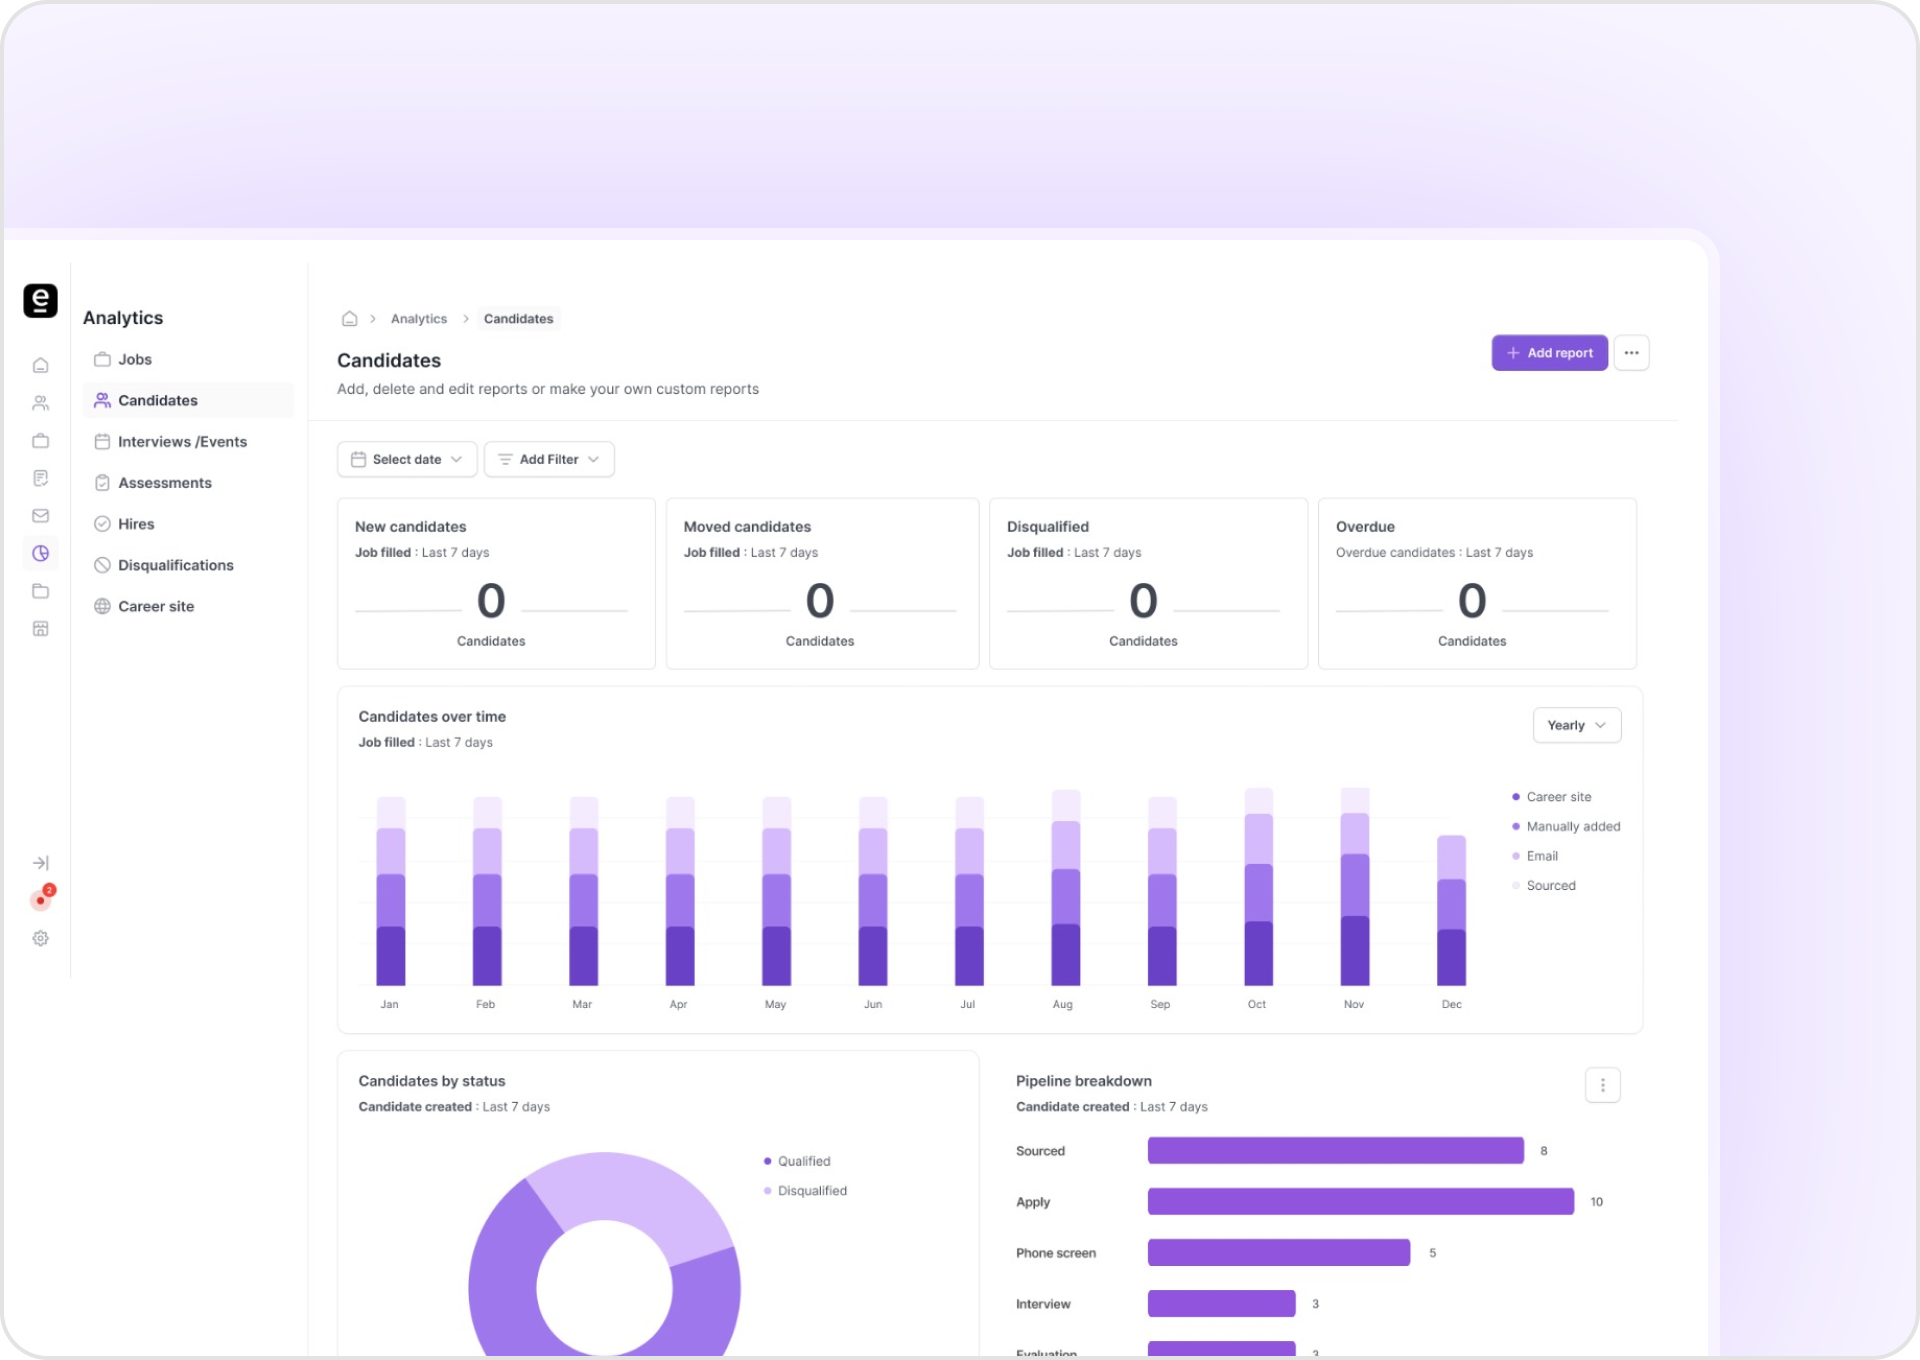
Task: Open the analytics pie icon in left rail
Action: 41,553
